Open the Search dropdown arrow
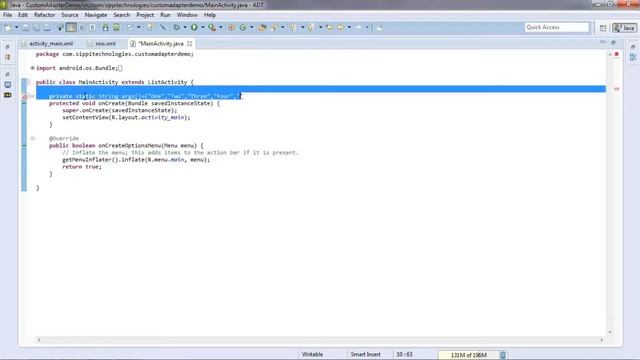This screenshot has width=640, height=360. 282,27
